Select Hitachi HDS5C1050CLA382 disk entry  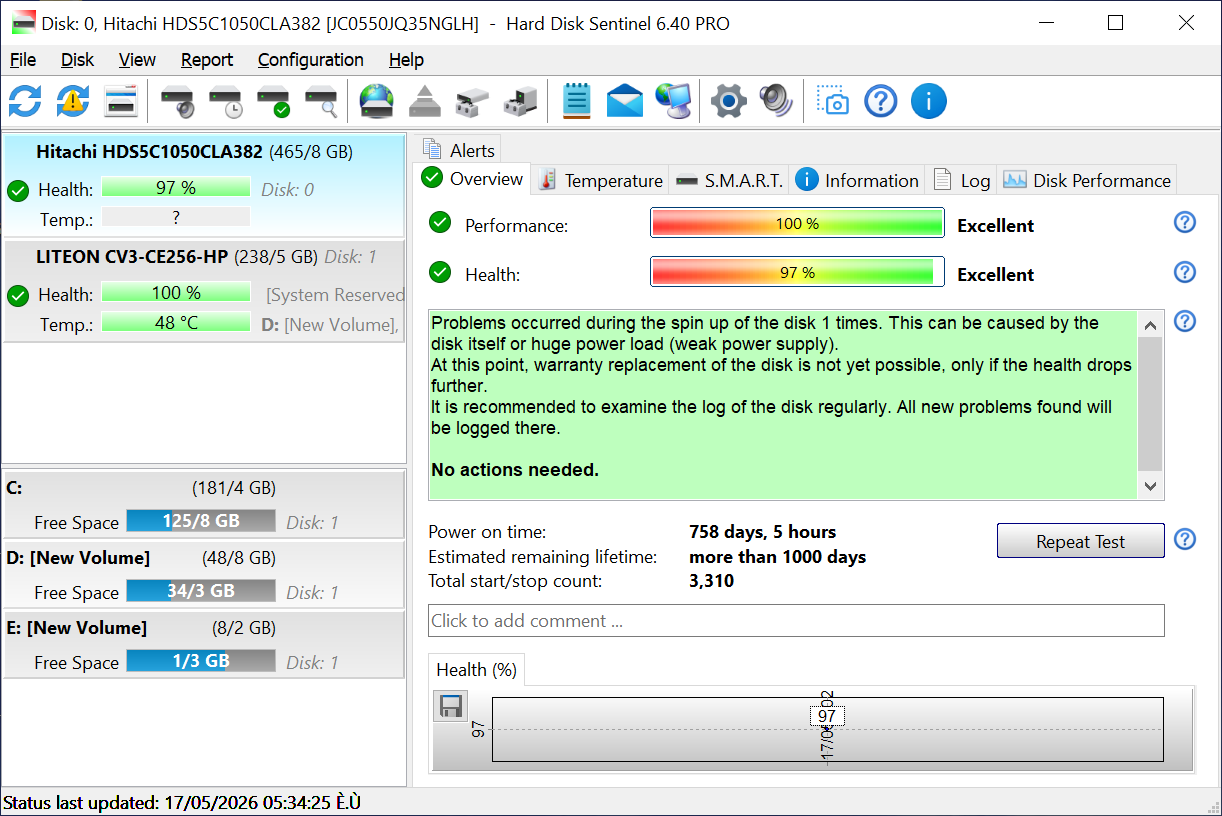tap(204, 187)
